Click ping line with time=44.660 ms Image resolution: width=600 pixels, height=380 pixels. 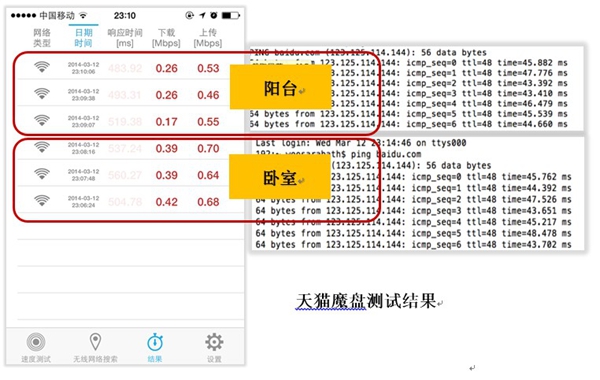tap(409, 124)
